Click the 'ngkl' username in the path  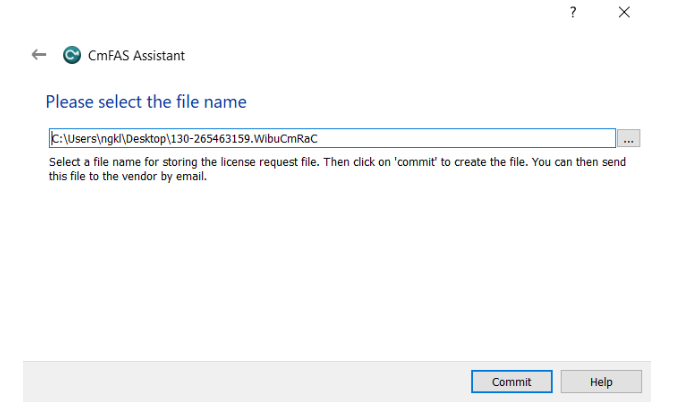coord(111,139)
